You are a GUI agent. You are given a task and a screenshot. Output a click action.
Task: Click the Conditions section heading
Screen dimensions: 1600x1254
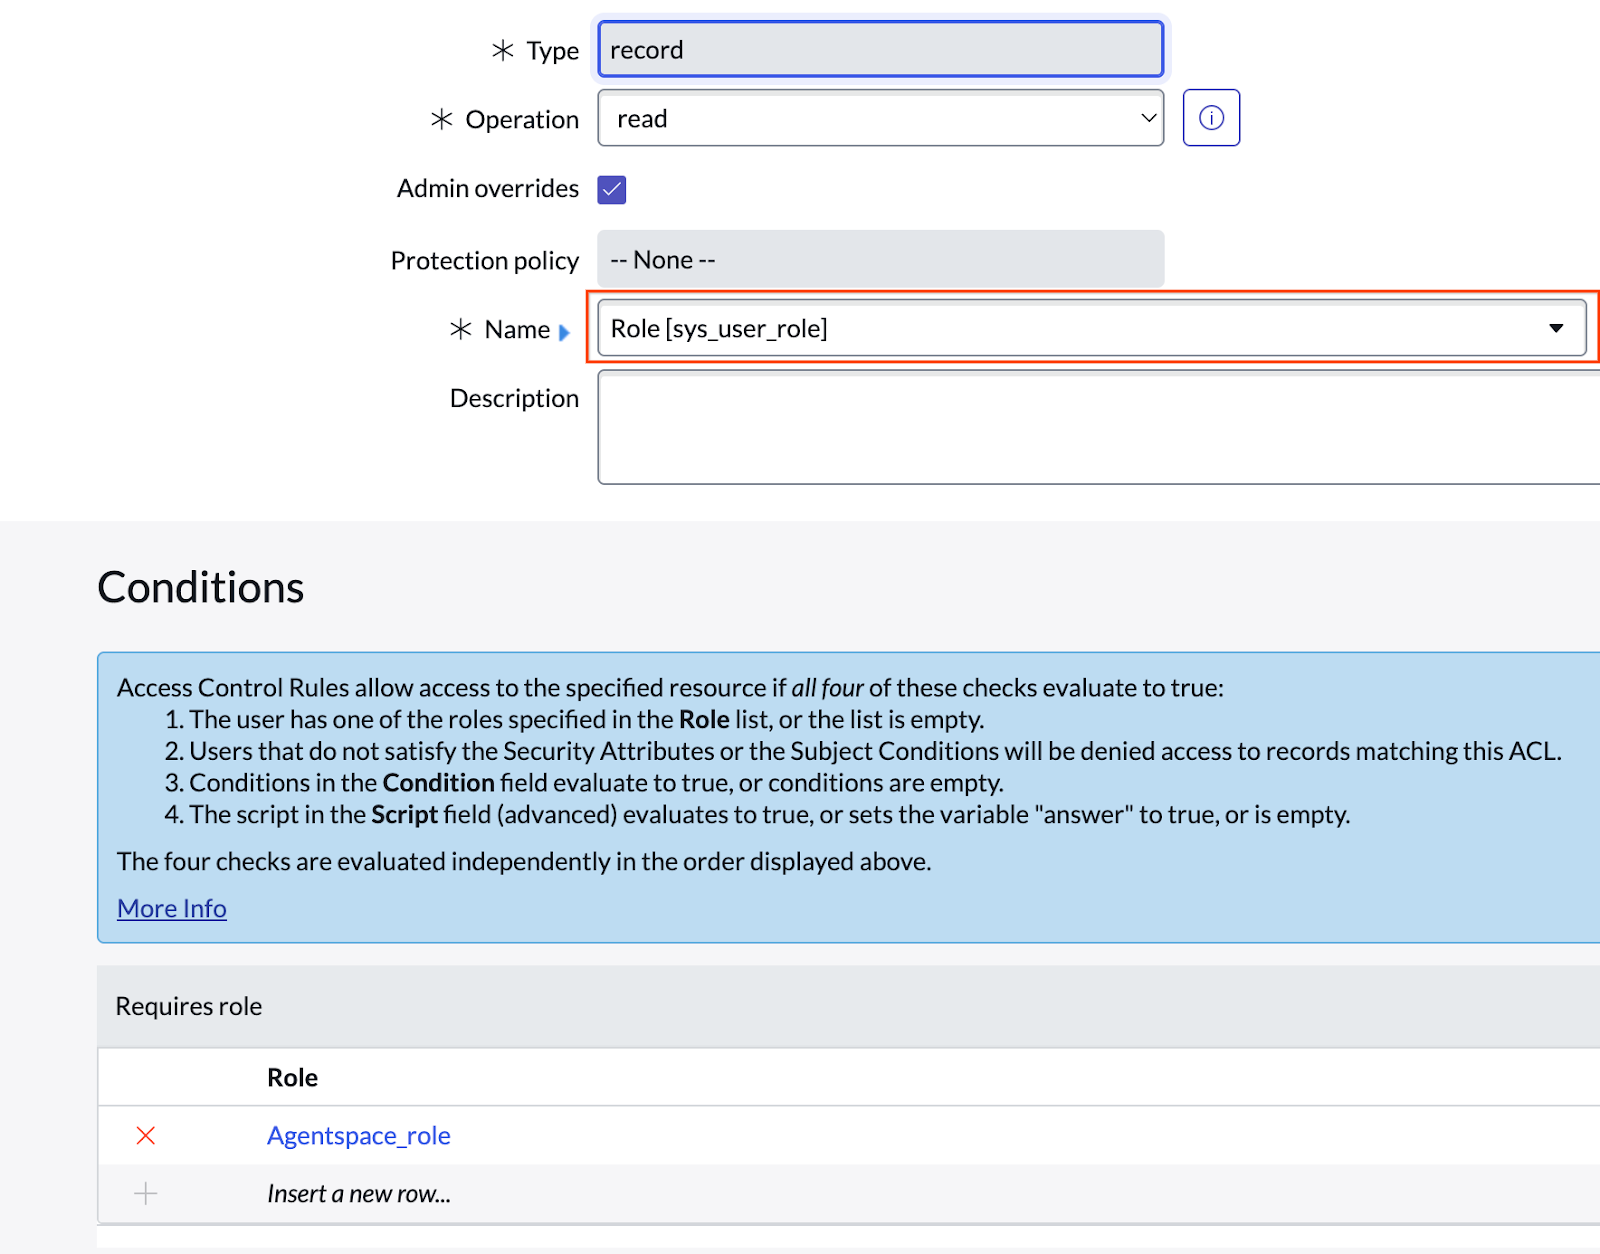[201, 587]
